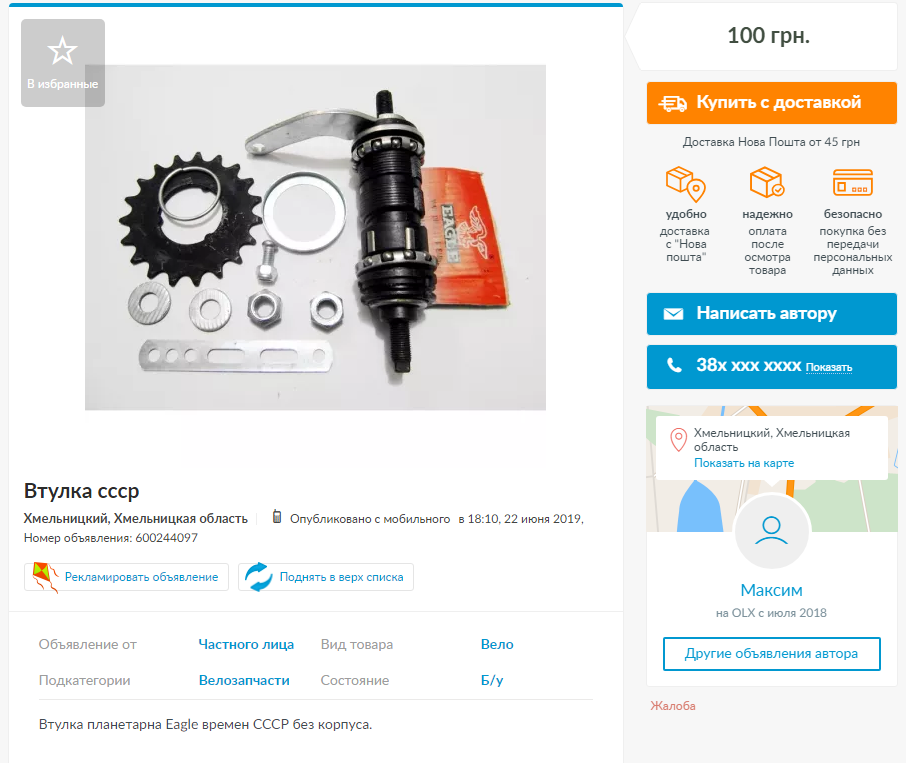The height and width of the screenshot is (763, 906).
Task: Buy with delivery using the orange button
Action: coord(771,103)
